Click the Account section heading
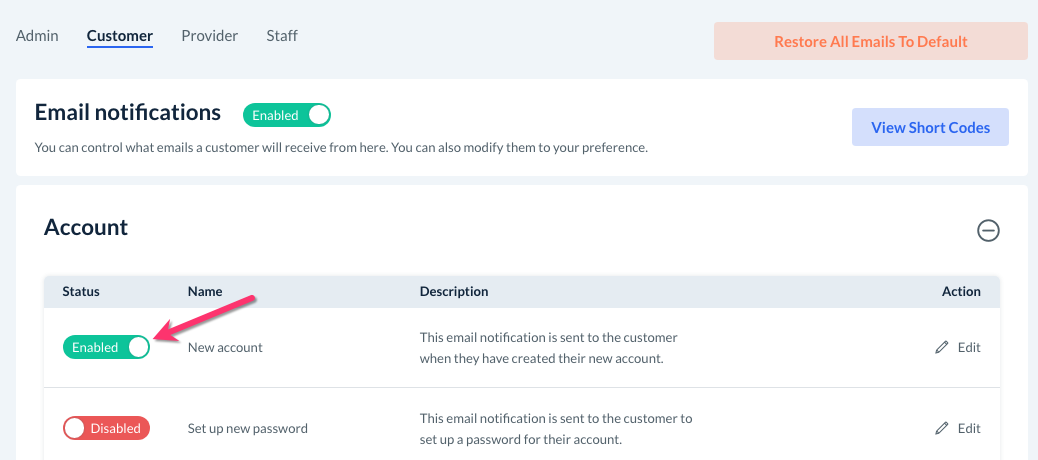This screenshot has height=460, width=1038. point(86,227)
